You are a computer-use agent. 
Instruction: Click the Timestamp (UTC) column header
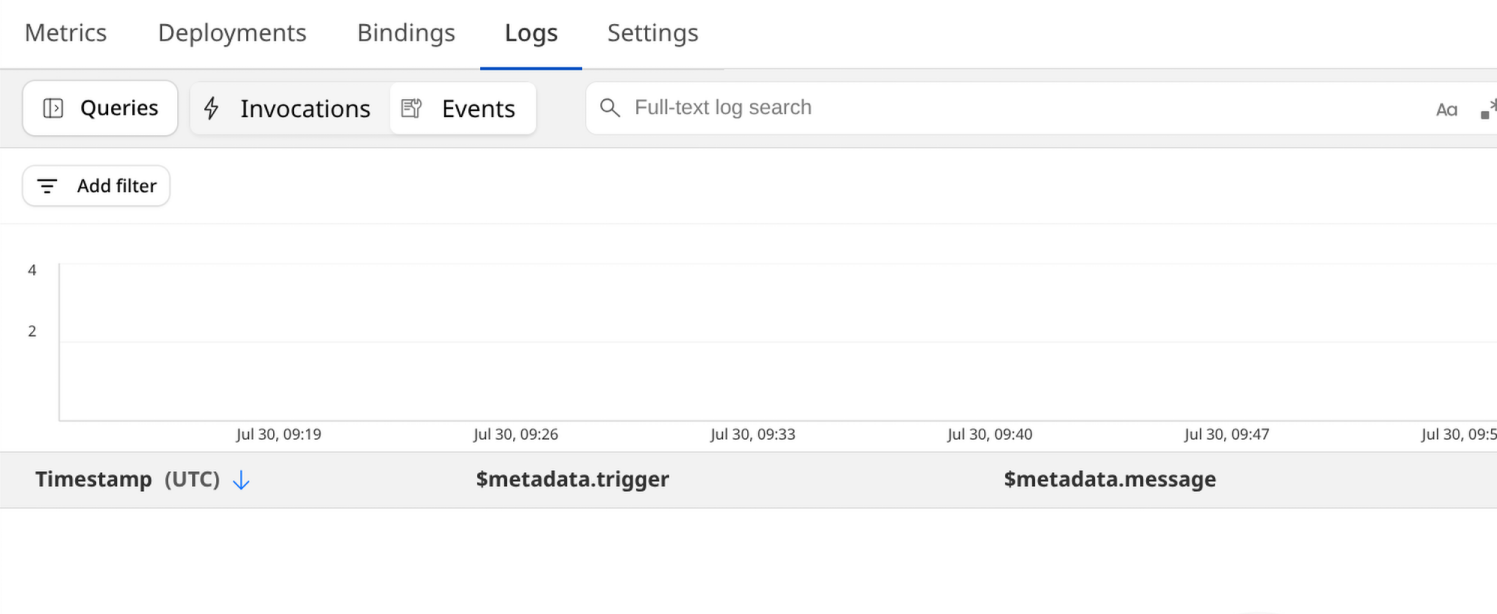(127, 480)
